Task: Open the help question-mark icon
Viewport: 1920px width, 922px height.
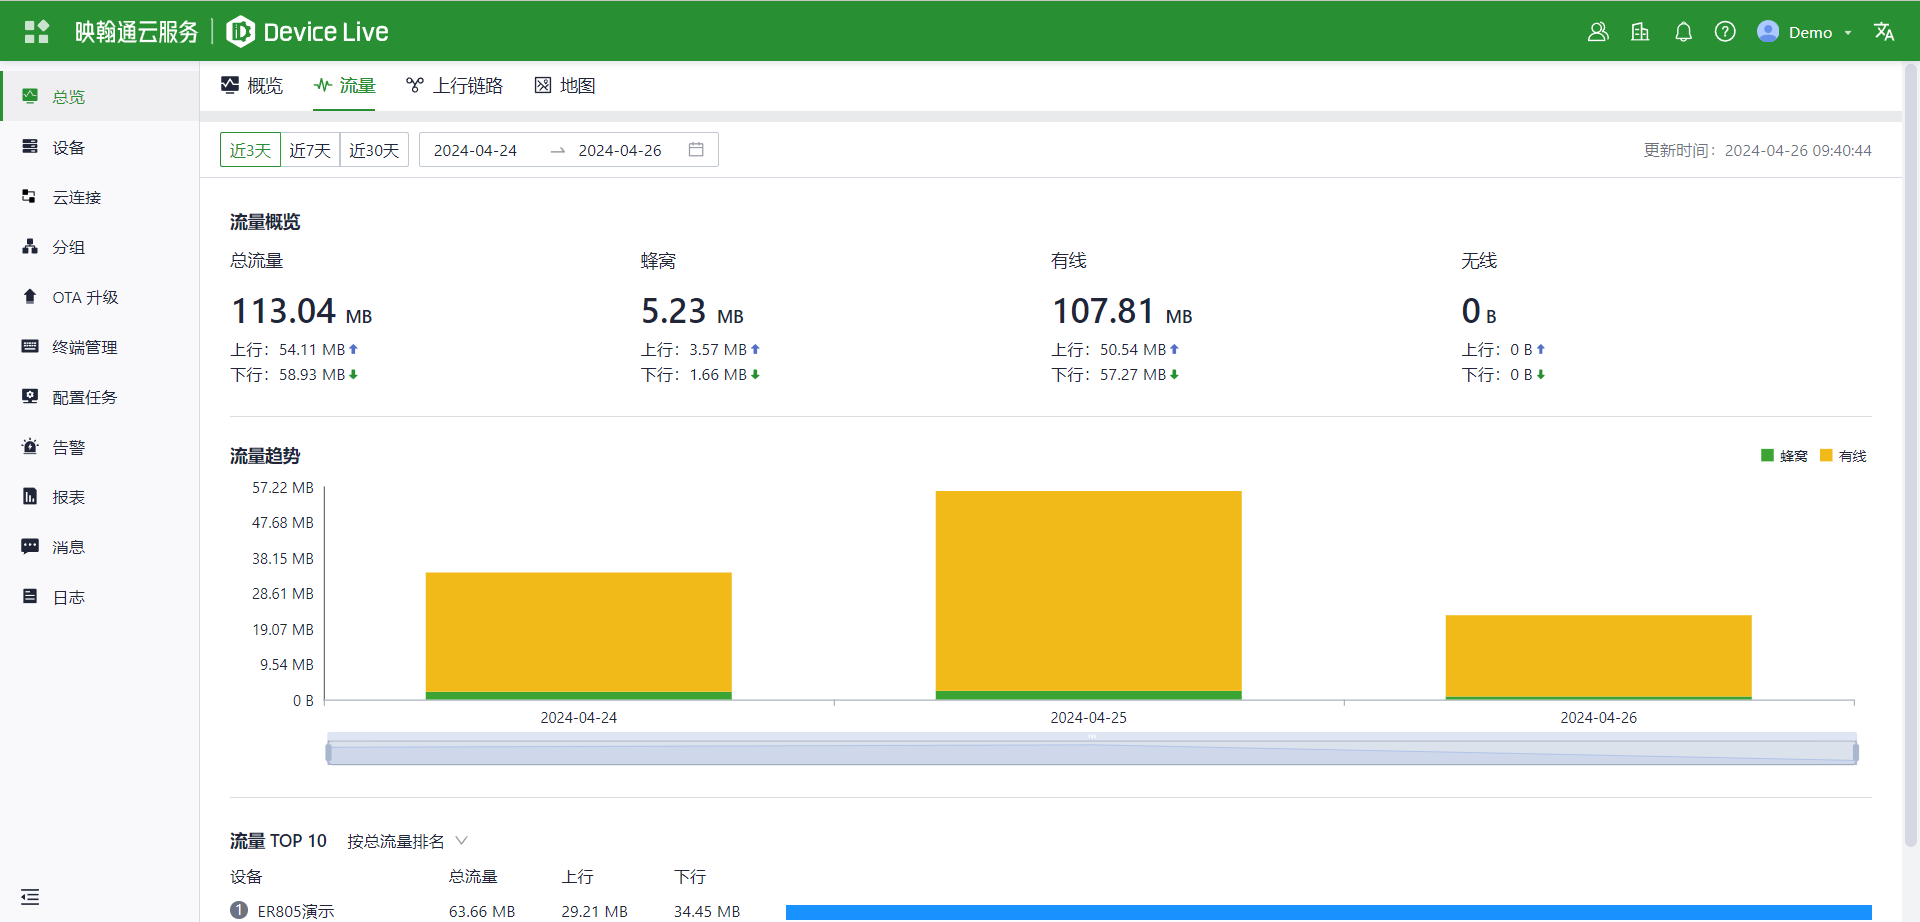Action: pyautogui.click(x=1725, y=32)
